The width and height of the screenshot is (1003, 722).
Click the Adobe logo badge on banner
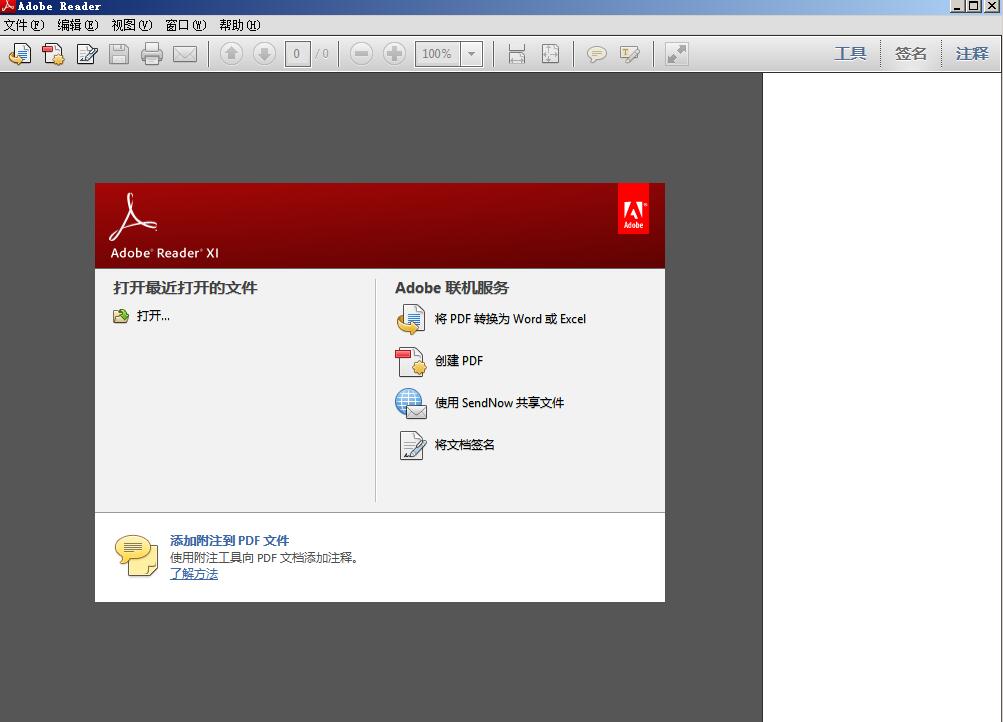pyautogui.click(x=633, y=208)
